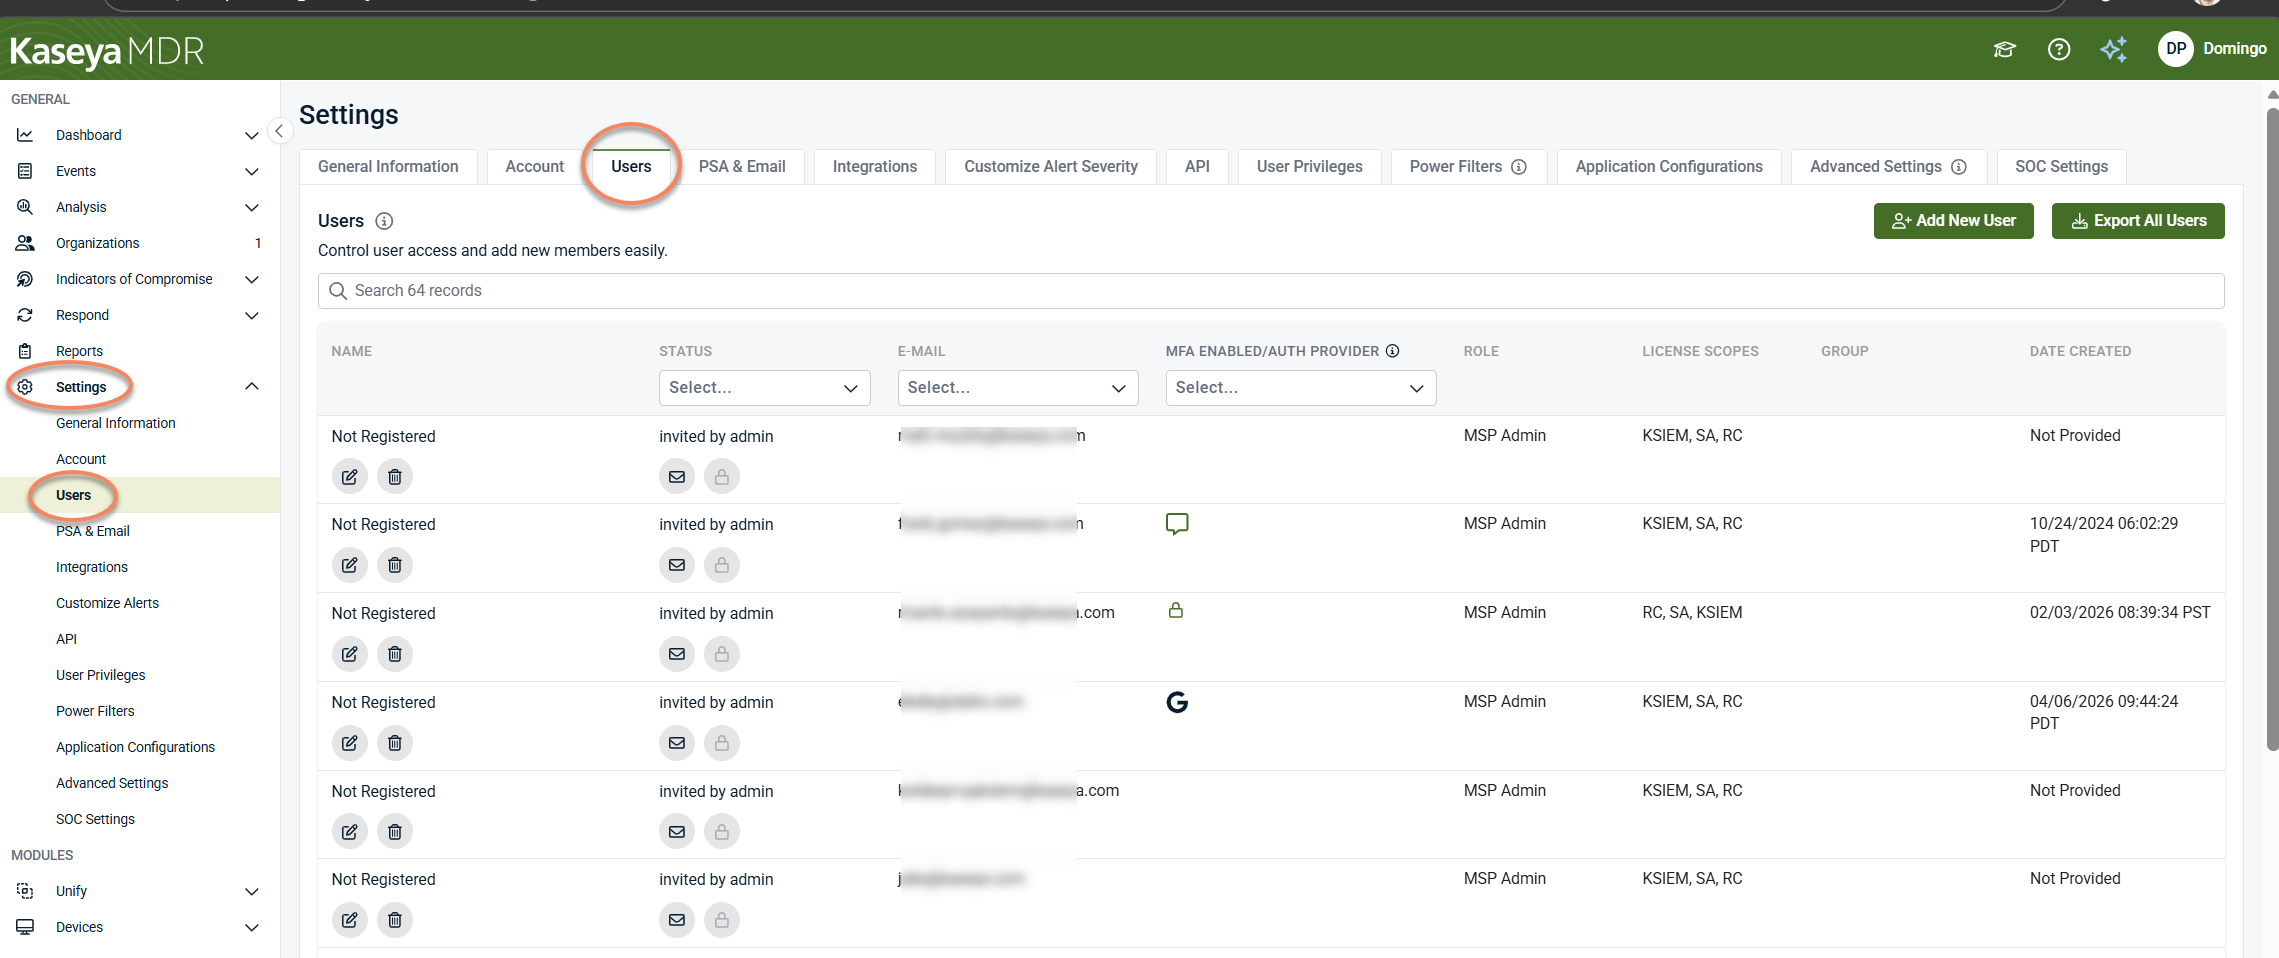The image size is (2279, 958).
Task: Open the MFA Enabled filter Select dropdown
Action: [1300, 388]
